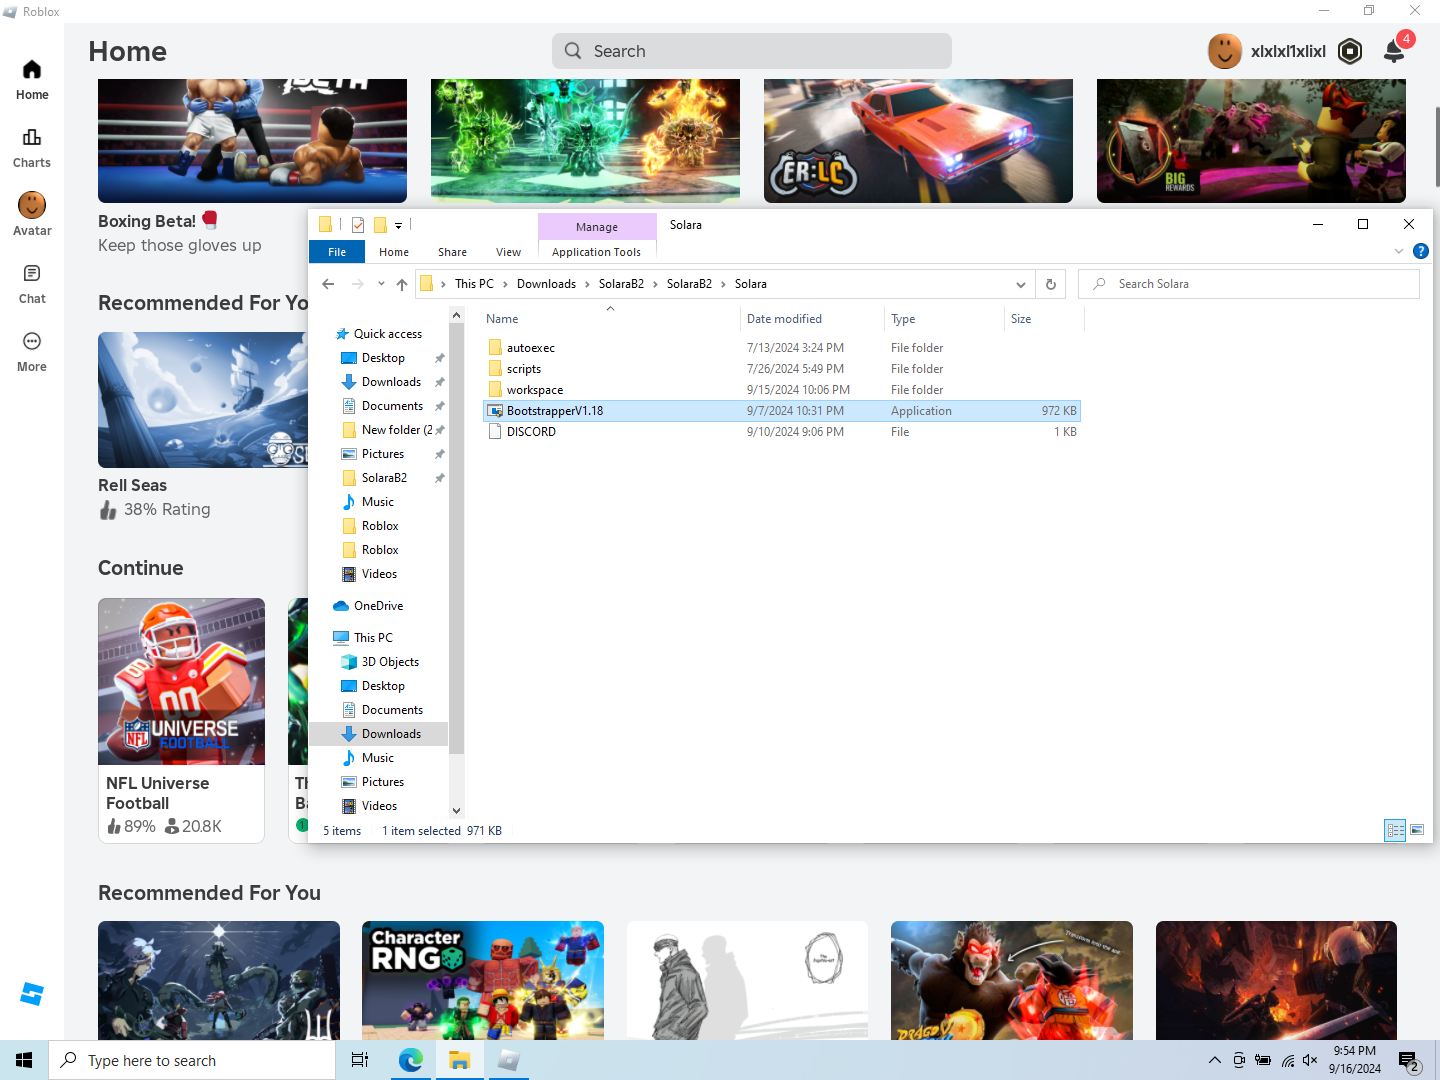Click Downloads in the address breadcrumb

tap(546, 284)
